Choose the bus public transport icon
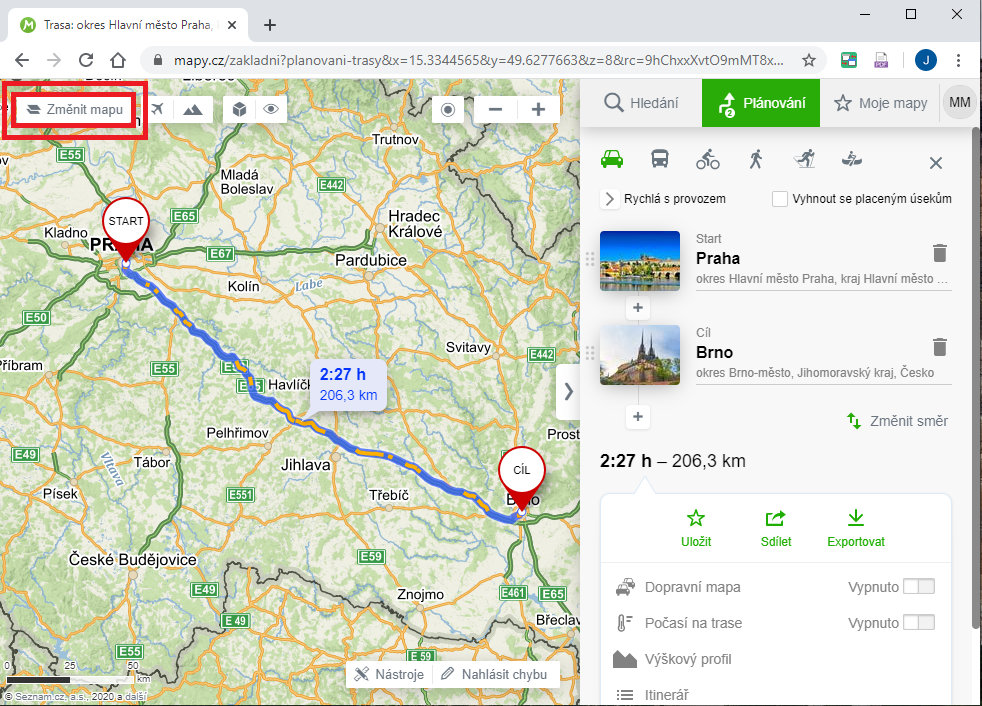This screenshot has width=982, height=706. 660,159
